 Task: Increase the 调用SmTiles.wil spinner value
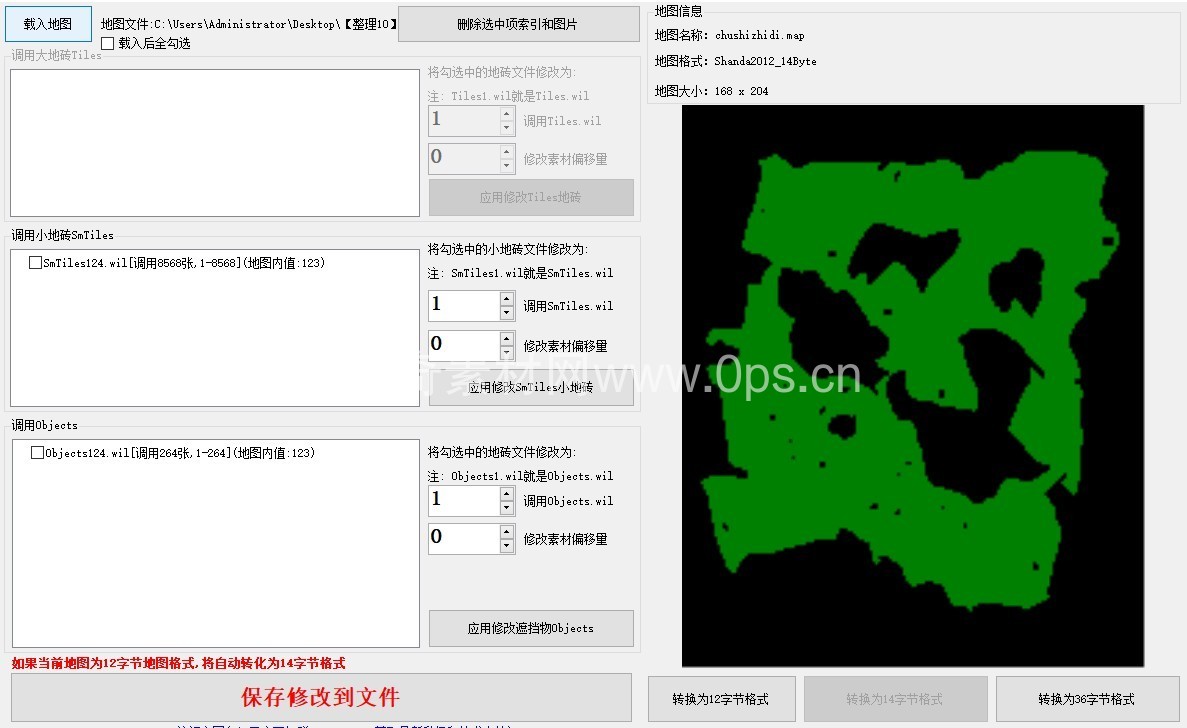point(507,299)
